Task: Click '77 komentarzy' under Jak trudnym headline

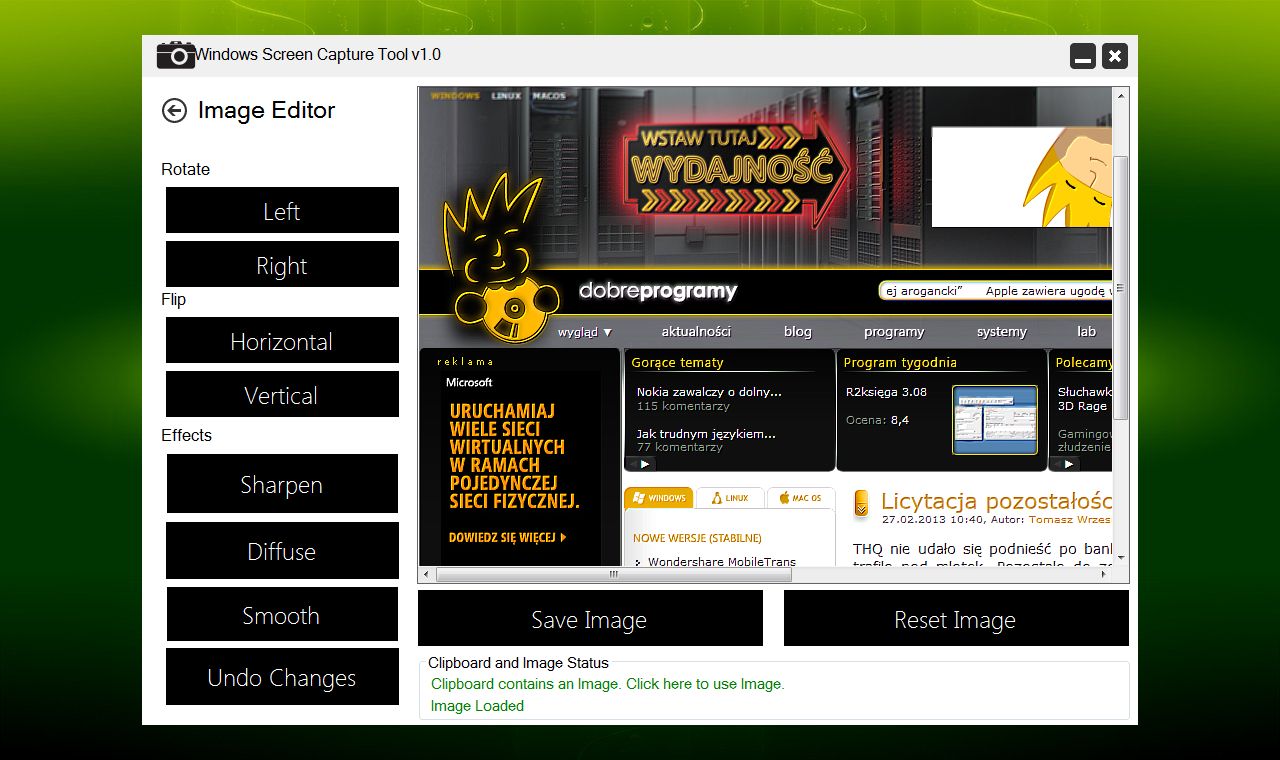Action: click(x=679, y=448)
